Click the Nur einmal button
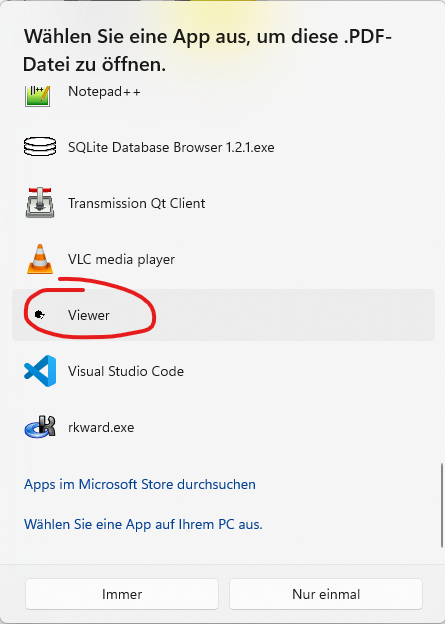 pos(326,594)
